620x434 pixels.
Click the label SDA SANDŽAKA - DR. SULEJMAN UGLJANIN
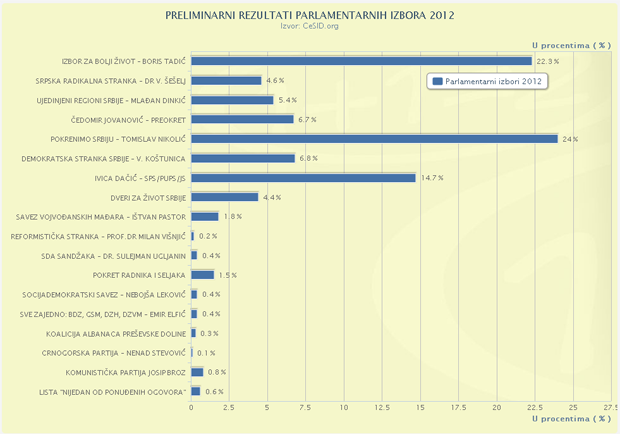(x=113, y=256)
